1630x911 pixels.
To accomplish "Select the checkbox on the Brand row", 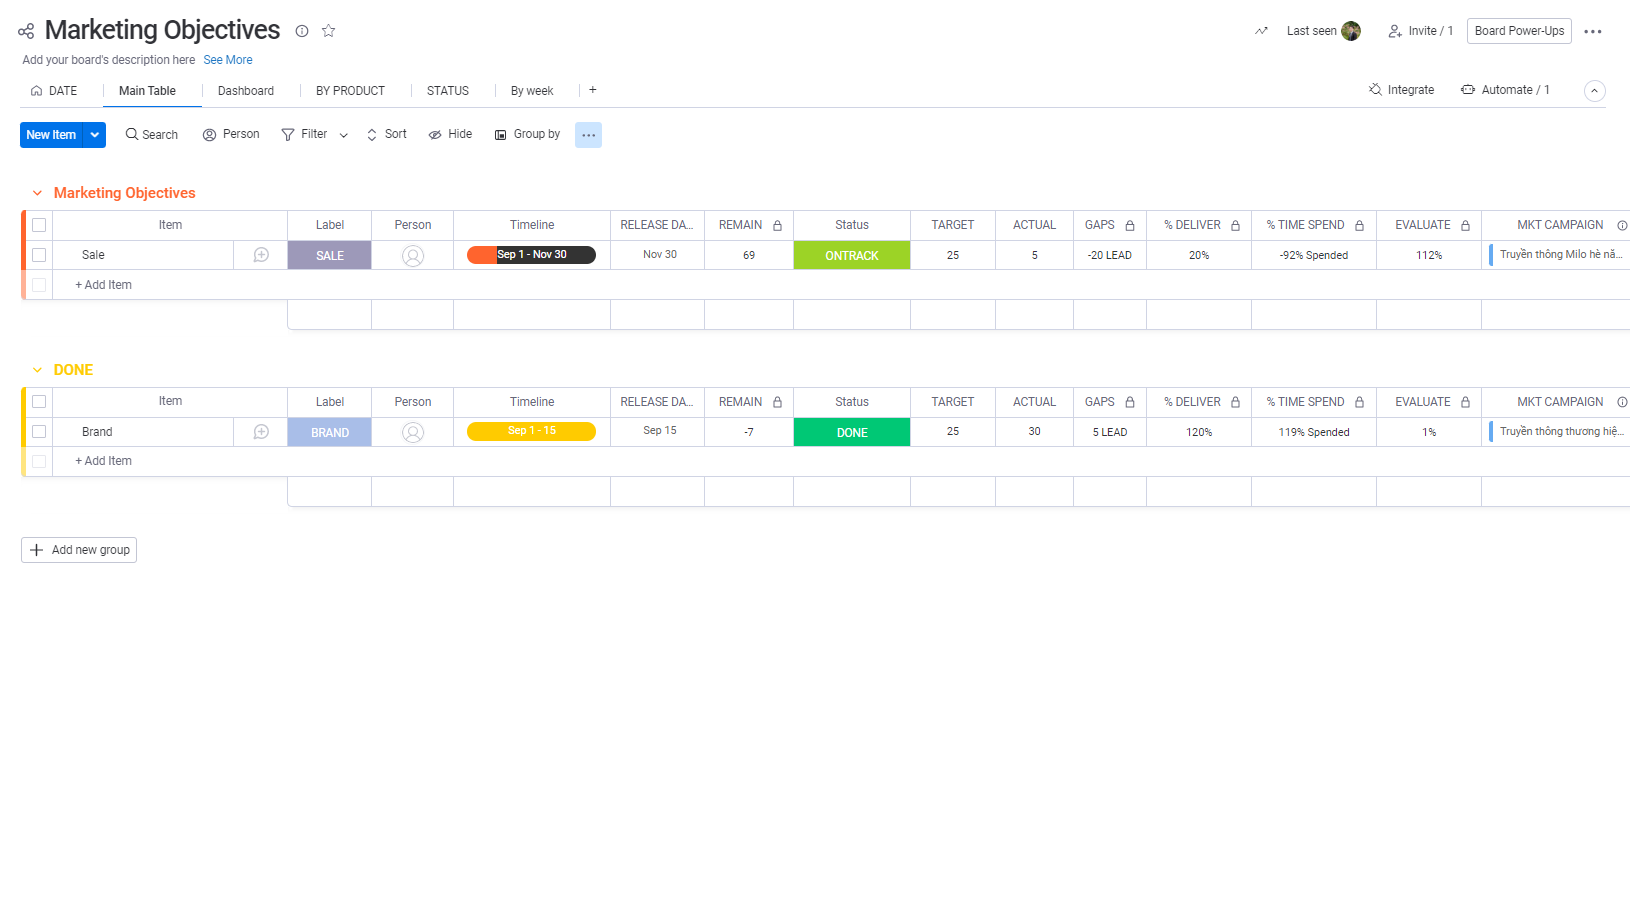I will (38, 431).
